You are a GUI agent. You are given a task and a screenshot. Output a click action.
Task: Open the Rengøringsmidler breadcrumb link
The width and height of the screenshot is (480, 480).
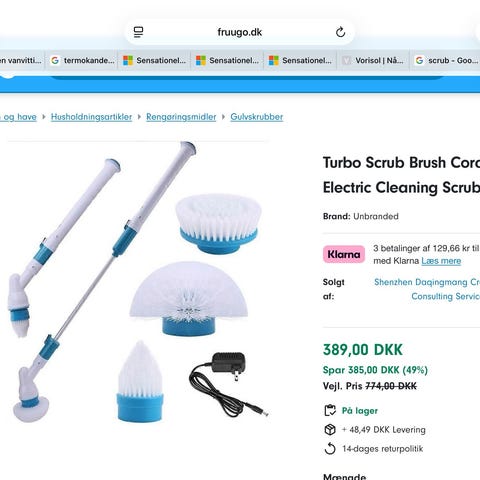(181, 117)
